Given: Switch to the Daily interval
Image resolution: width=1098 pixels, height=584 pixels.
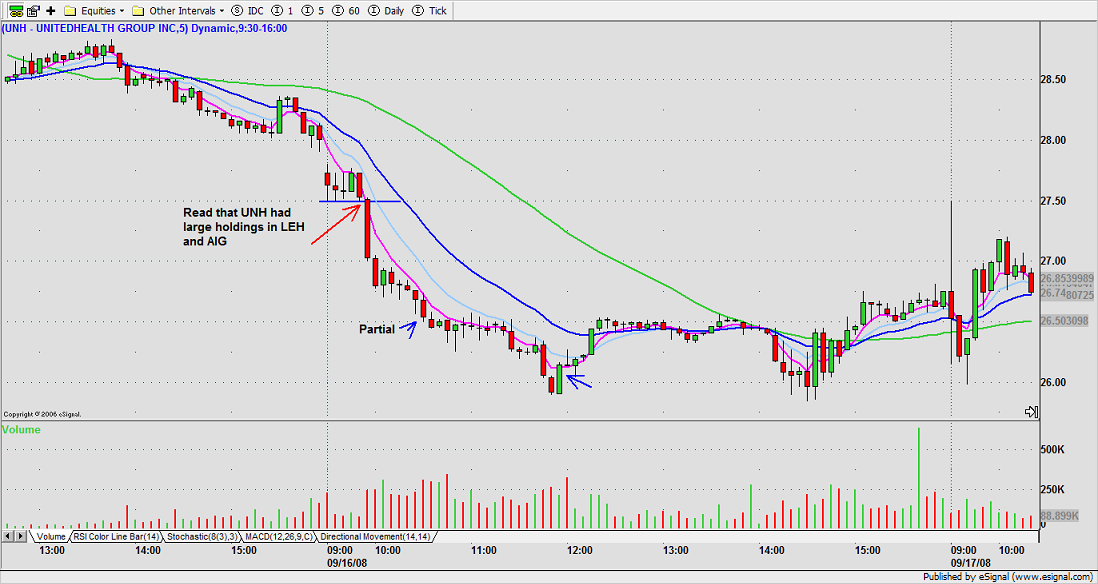Looking at the screenshot, I should click(385, 11).
